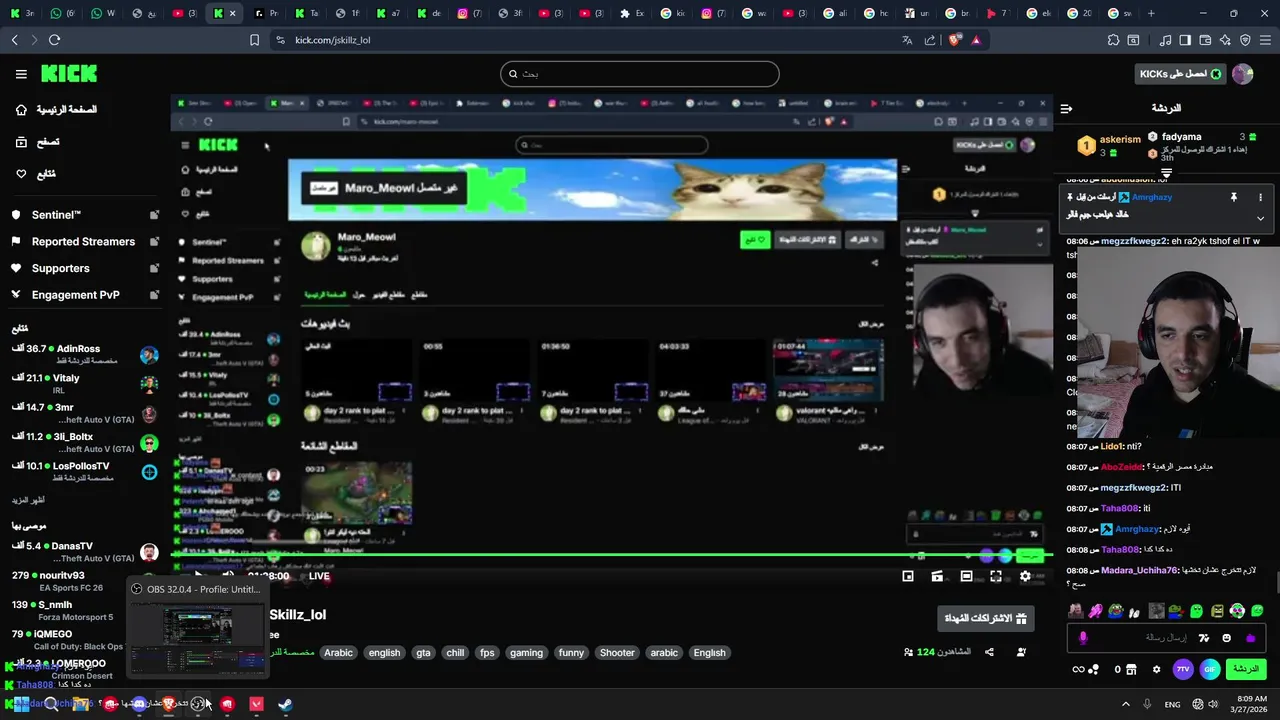This screenshot has width=1280, height=720.
Task: Click the green KICK logo
Action: click(x=69, y=74)
